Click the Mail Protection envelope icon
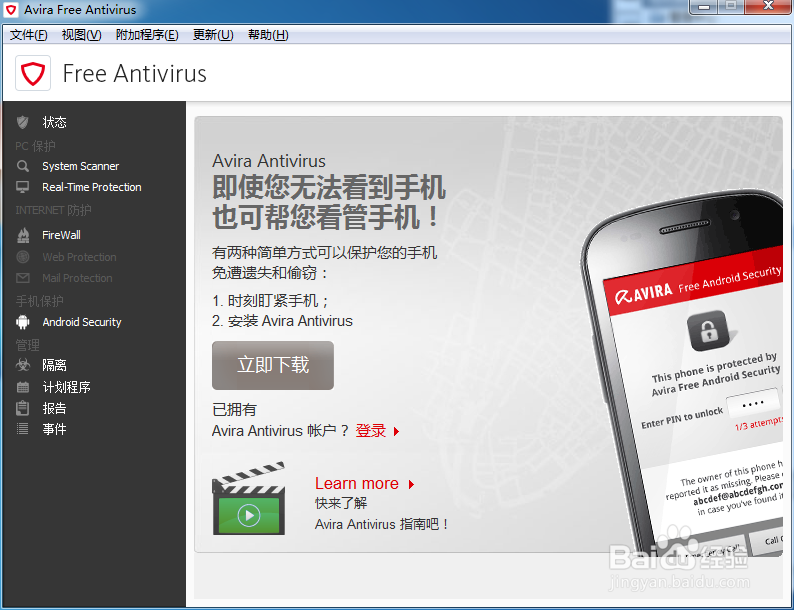 pos(23,278)
